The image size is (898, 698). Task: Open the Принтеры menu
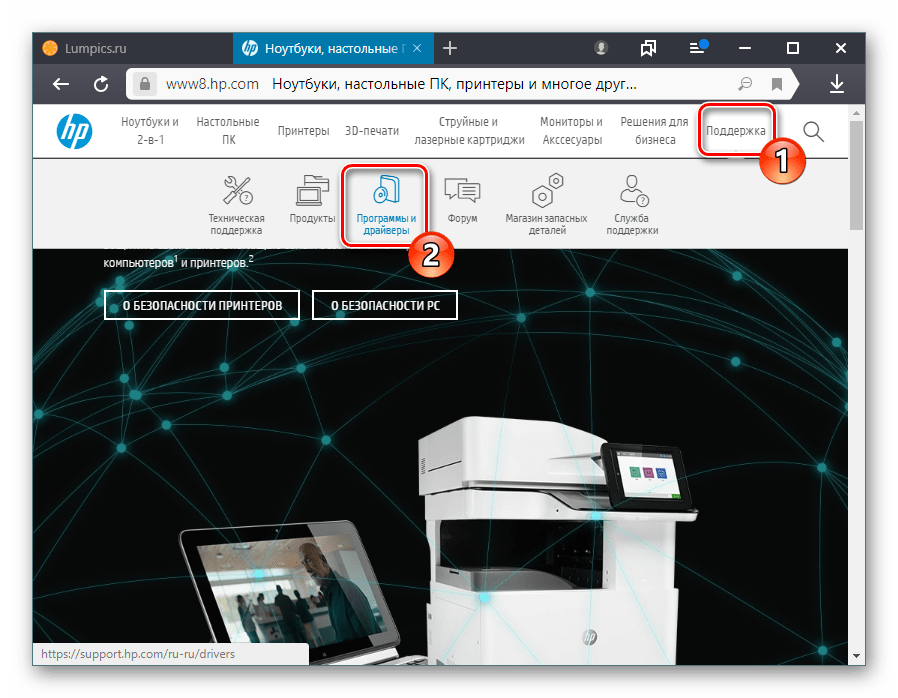point(304,131)
